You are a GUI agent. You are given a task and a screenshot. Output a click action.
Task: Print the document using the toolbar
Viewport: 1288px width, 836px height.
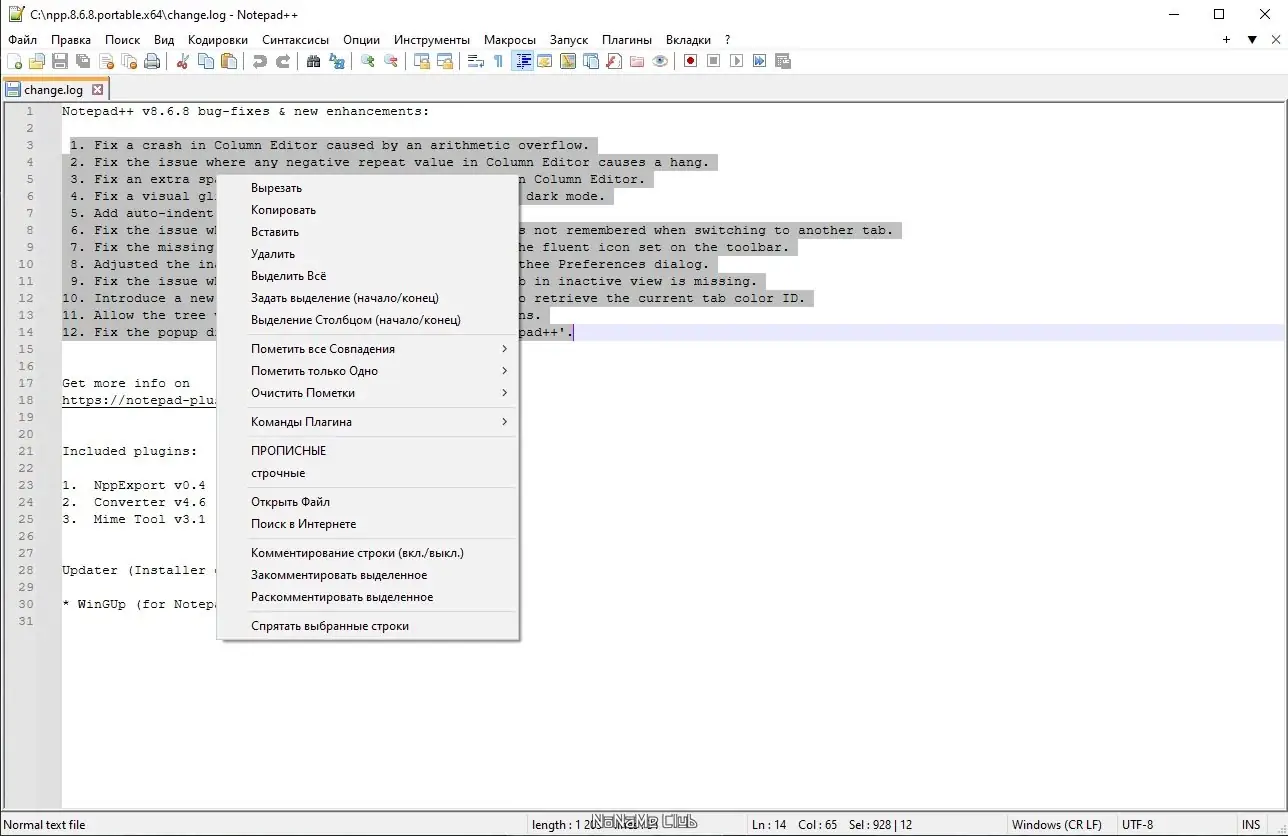point(152,61)
